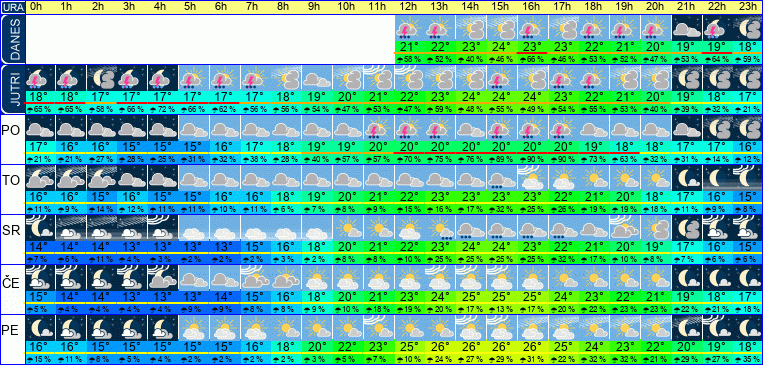Image resolution: width=763 pixels, height=365 pixels.
Task: Select the PO row label
Action: (x=12, y=130)
